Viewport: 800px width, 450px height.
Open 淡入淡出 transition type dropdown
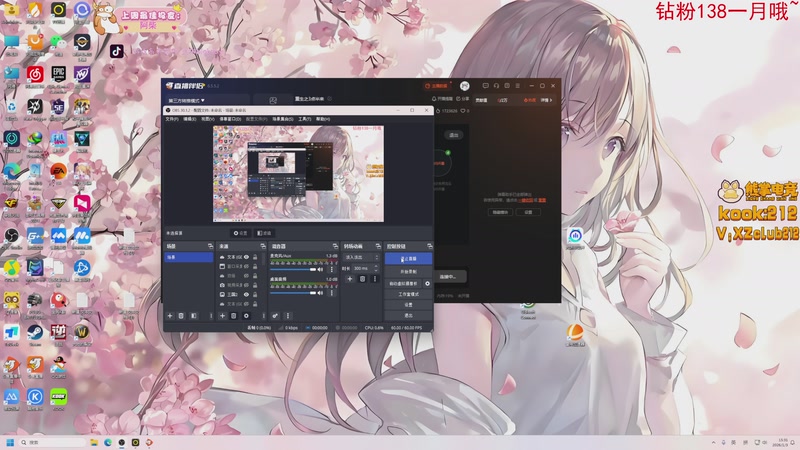361,257
